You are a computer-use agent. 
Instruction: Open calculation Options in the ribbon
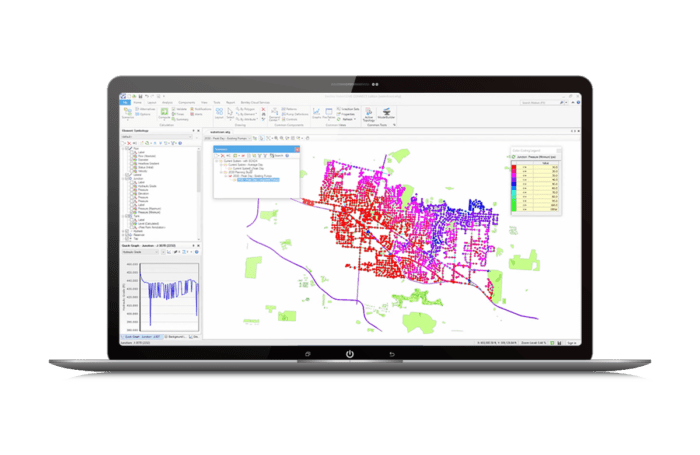click(x=142, y=114)
